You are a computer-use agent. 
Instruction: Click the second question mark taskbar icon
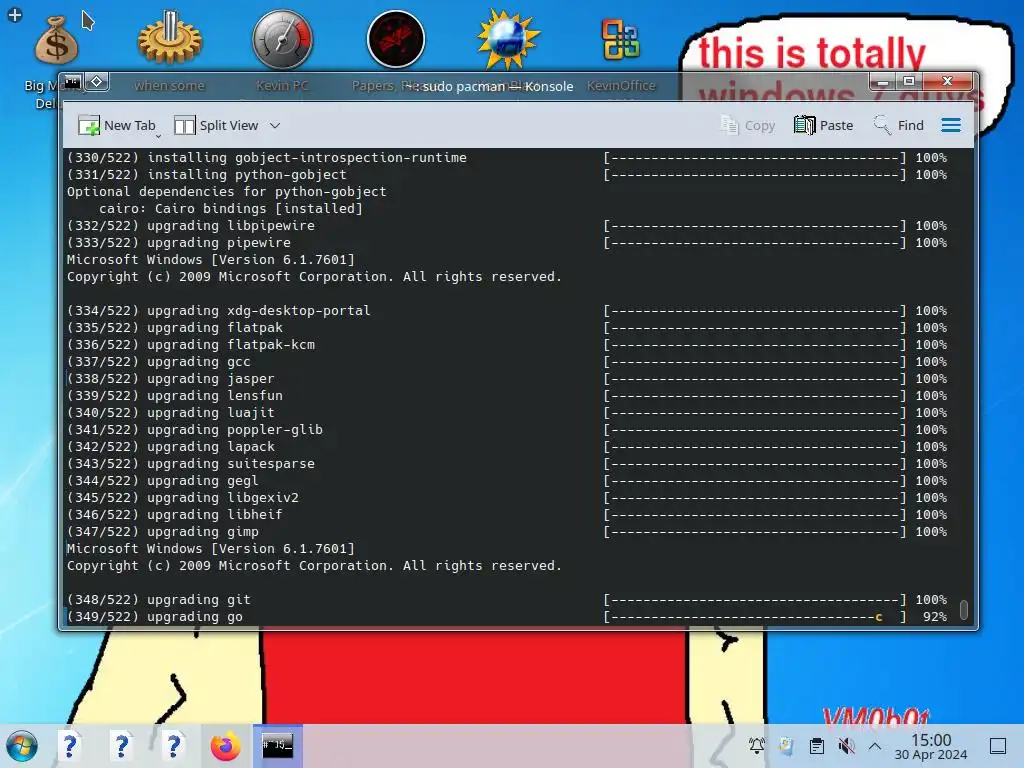tap(121, 746)
